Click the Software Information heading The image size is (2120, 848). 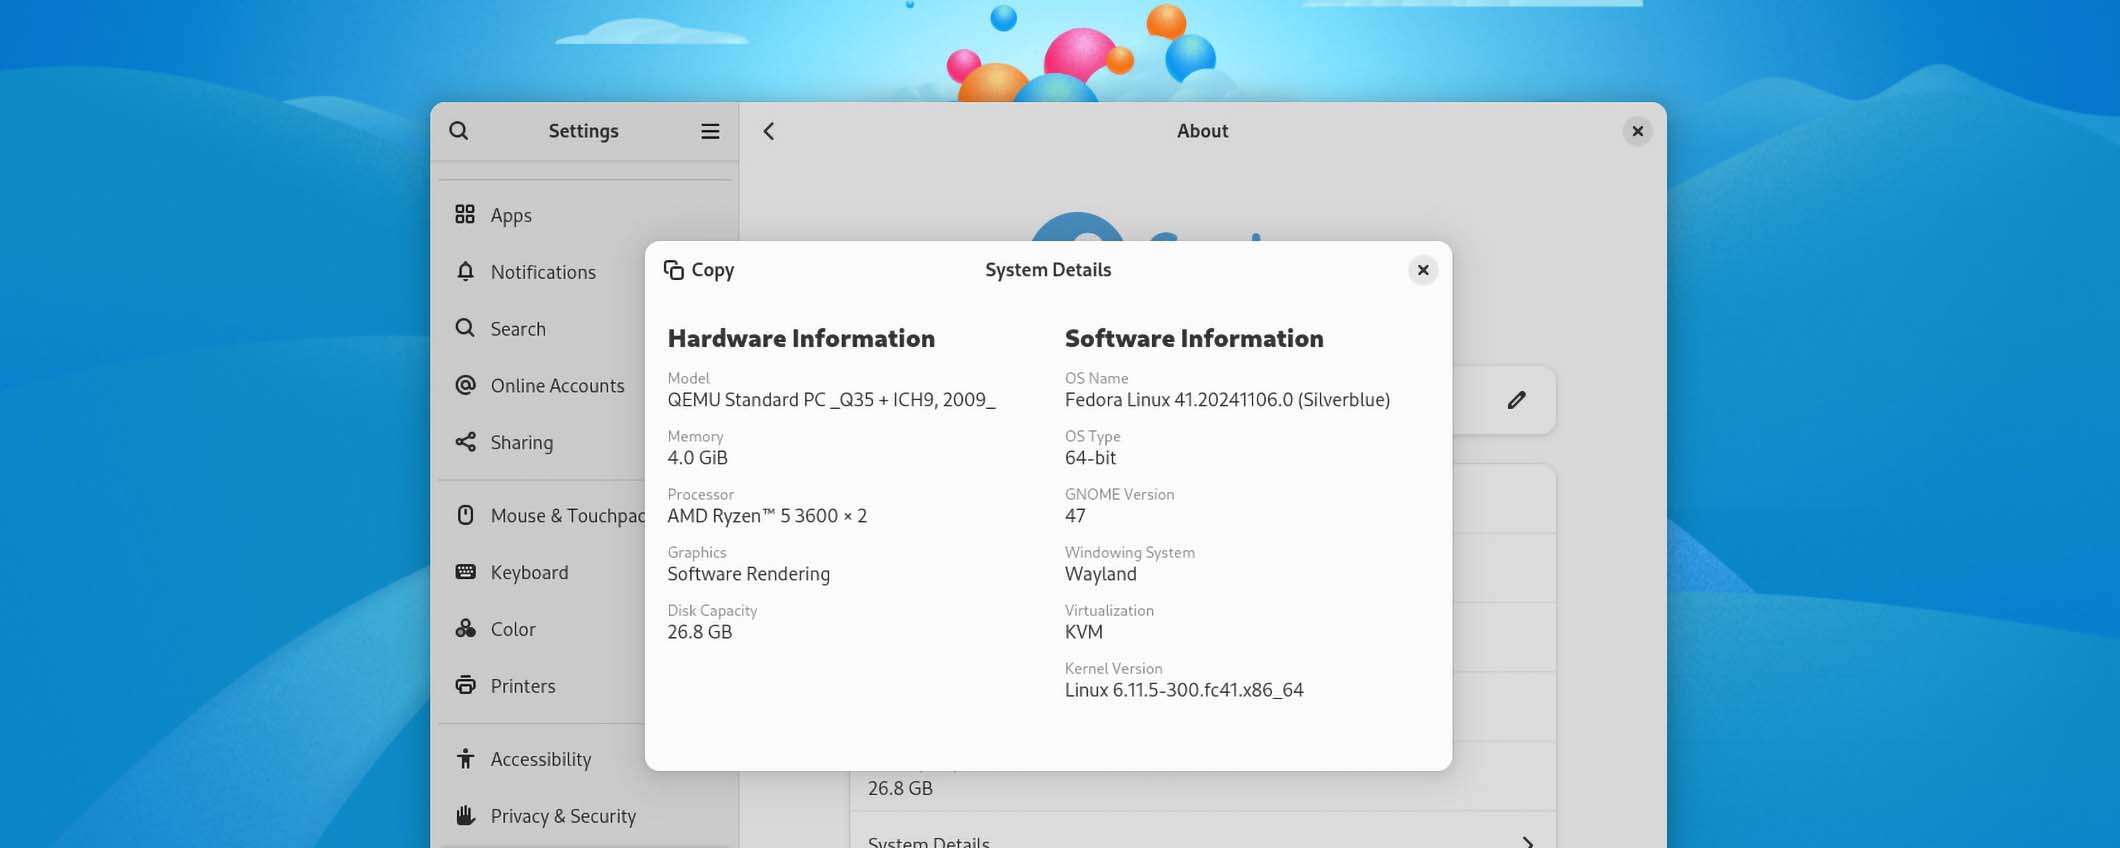pos(1194,338)
